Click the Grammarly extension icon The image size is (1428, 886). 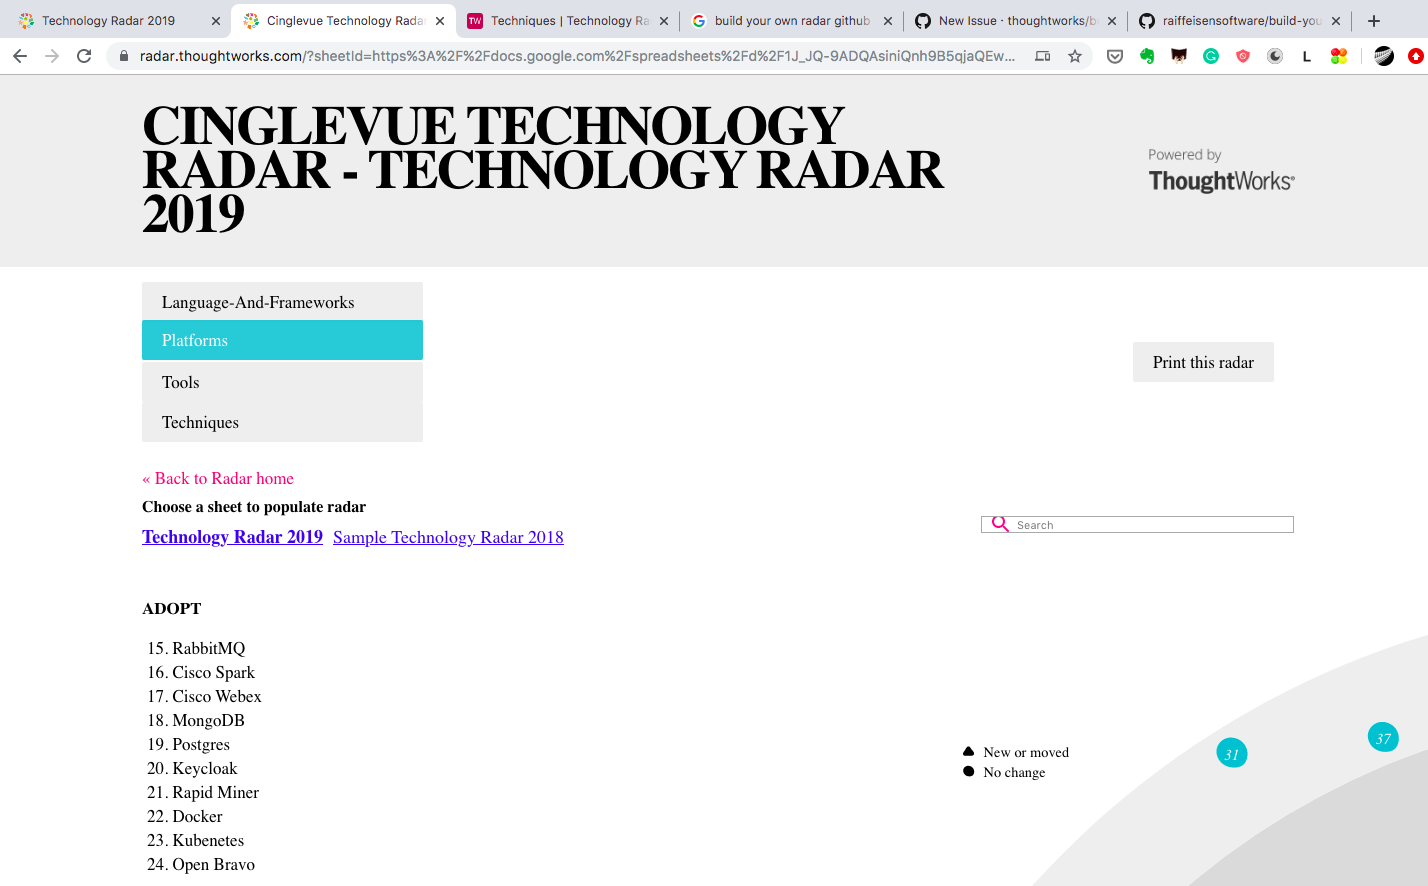point(1211,56)
